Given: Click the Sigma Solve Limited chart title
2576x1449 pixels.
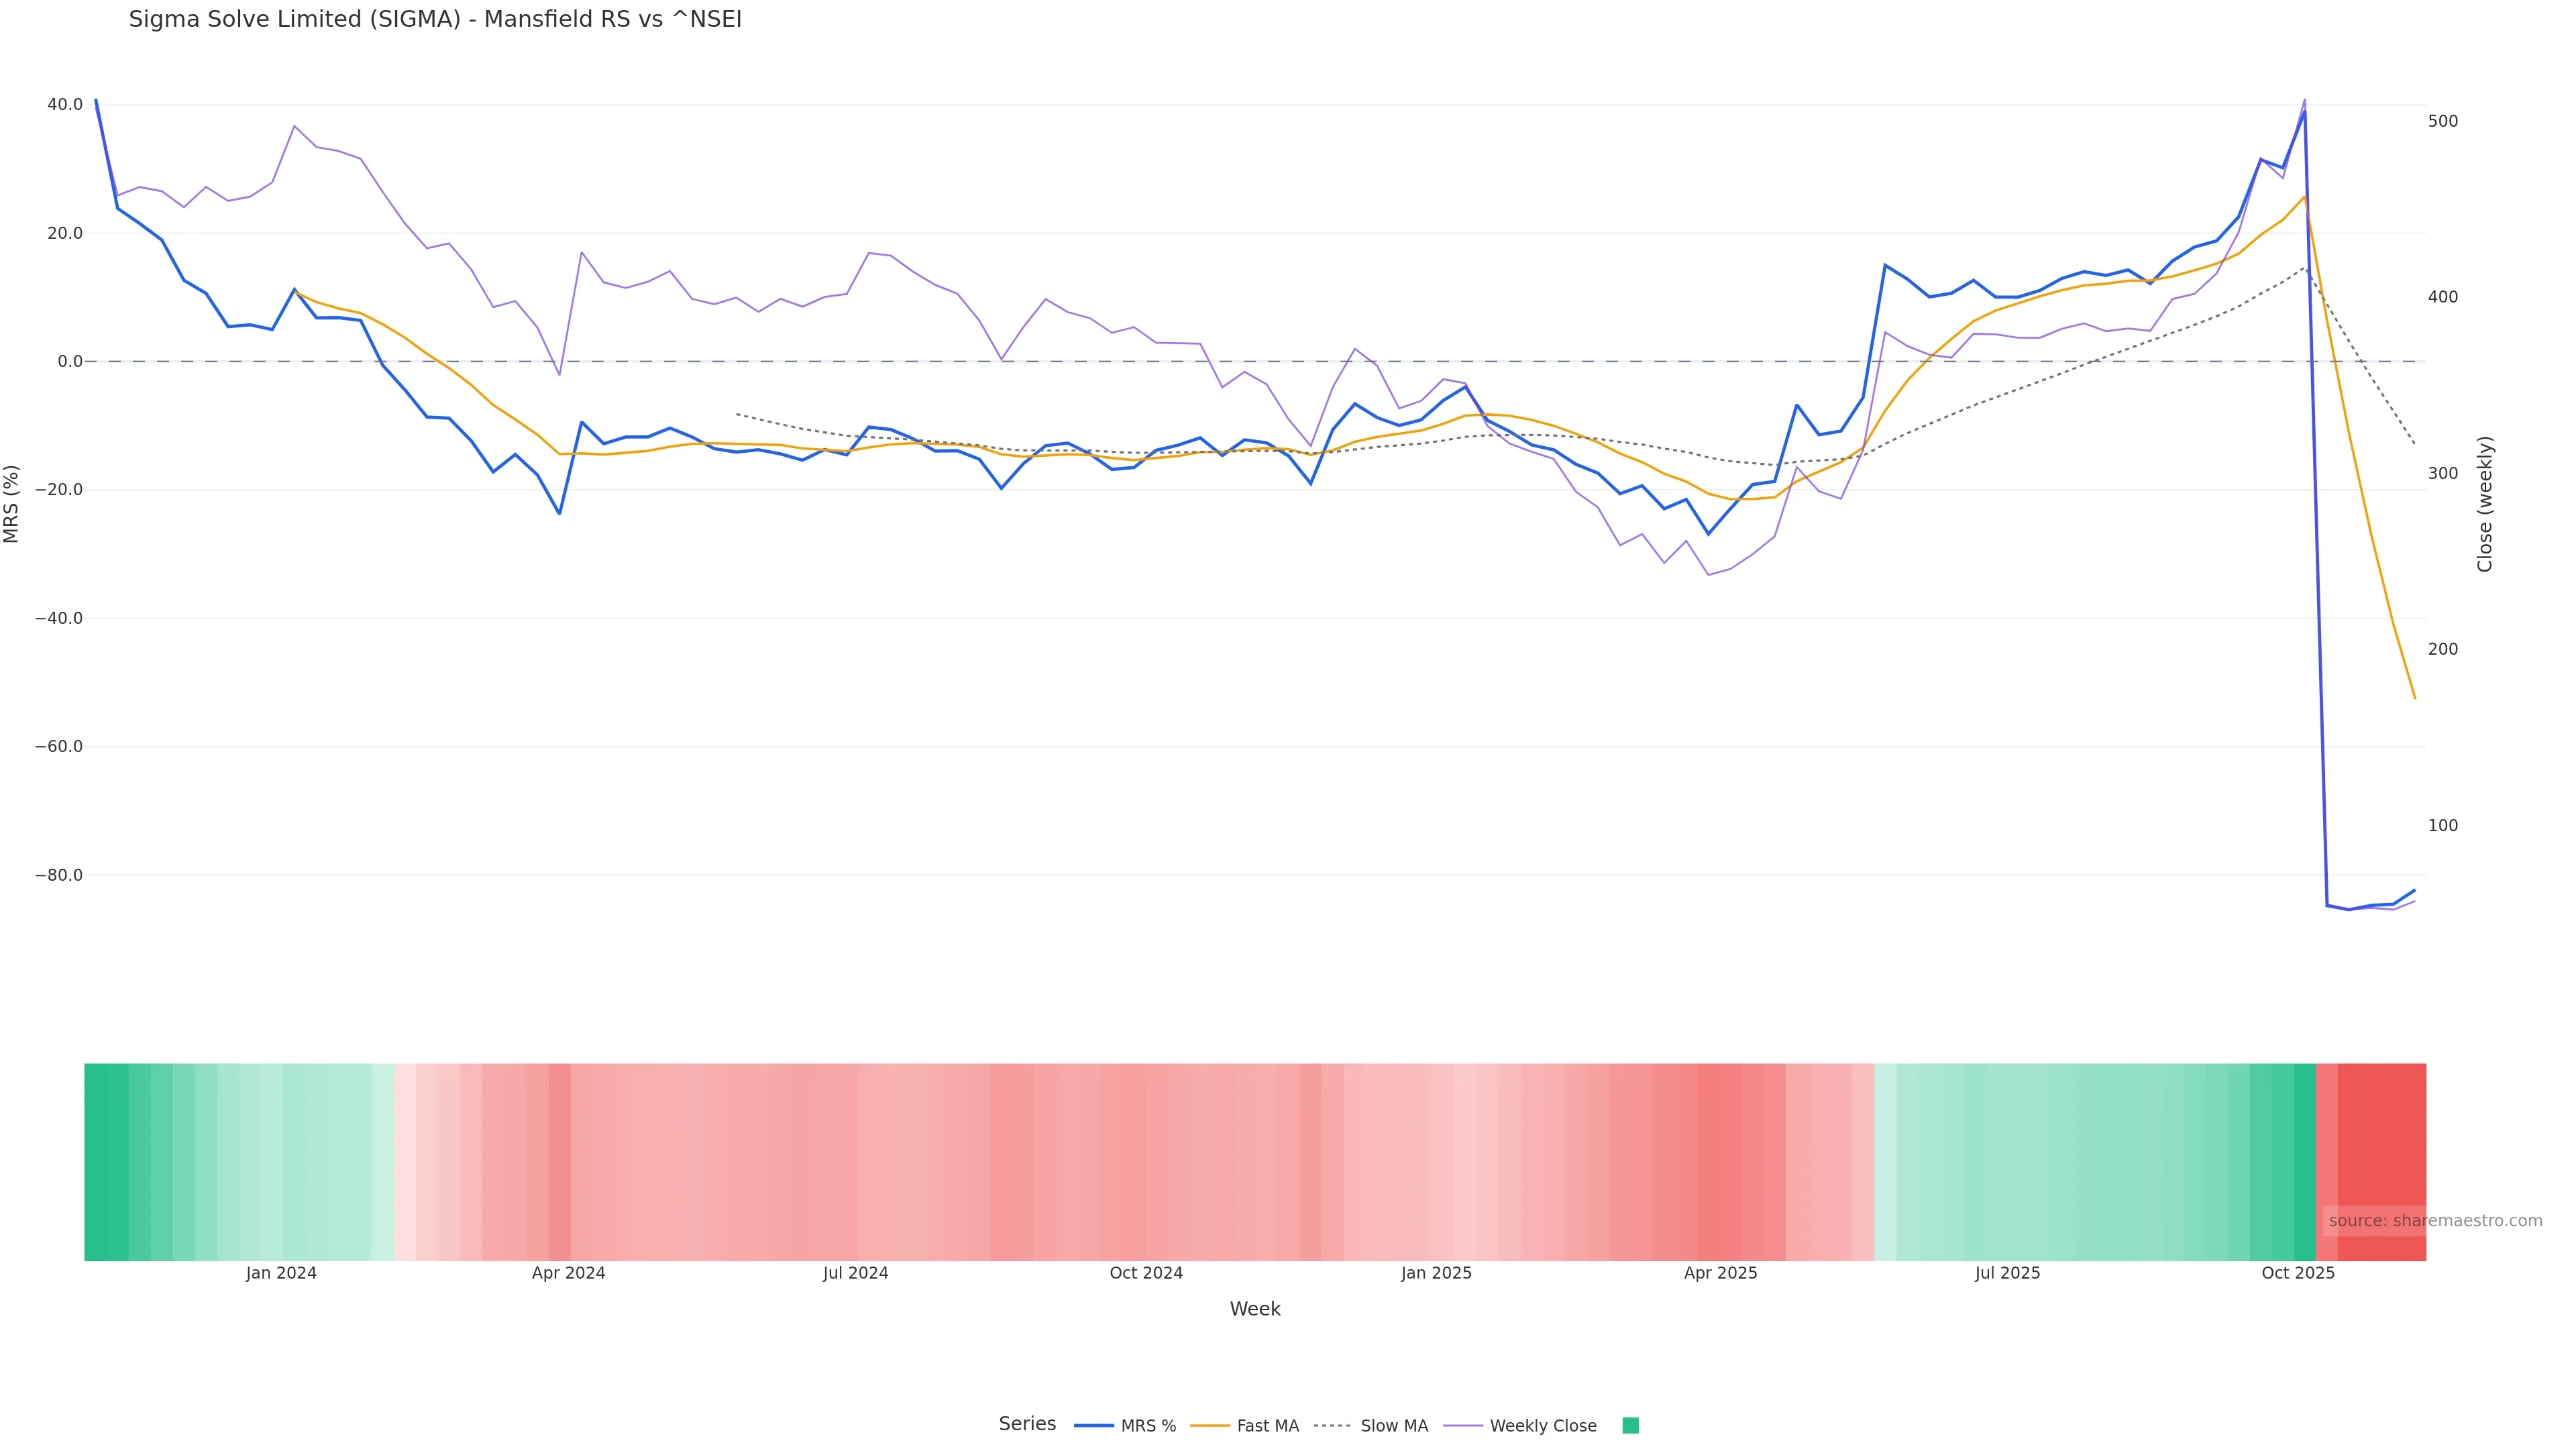Looking at the screenshot, I should [x=435, y=20].
